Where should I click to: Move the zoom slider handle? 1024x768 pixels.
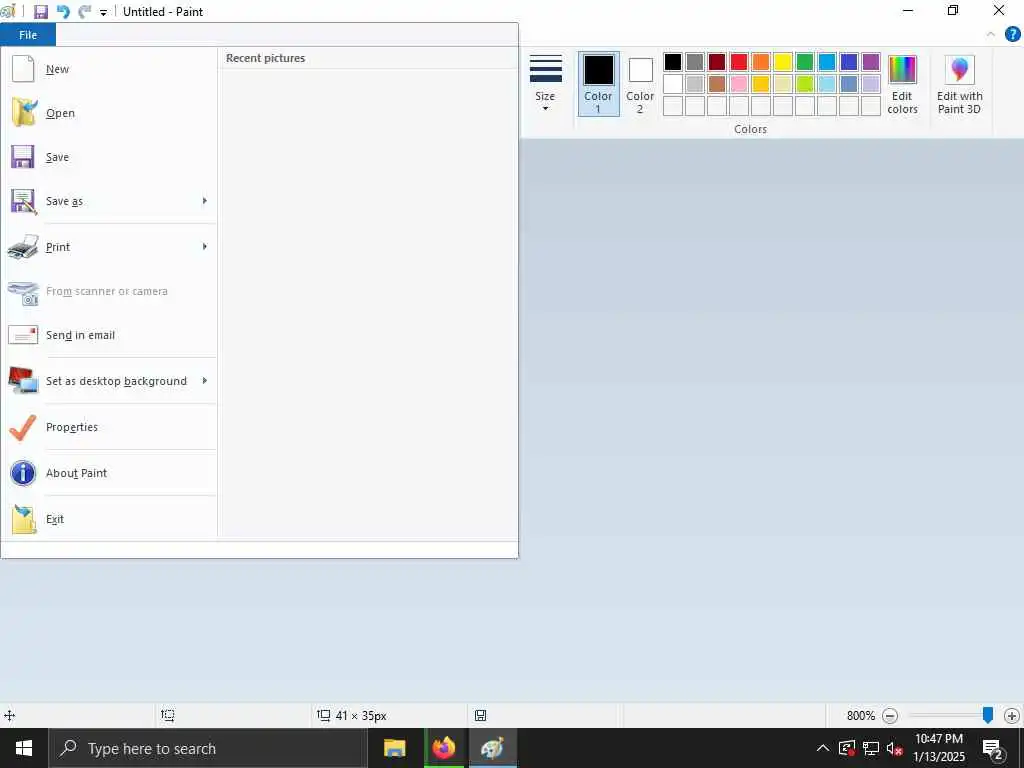(x=987, y=715)
